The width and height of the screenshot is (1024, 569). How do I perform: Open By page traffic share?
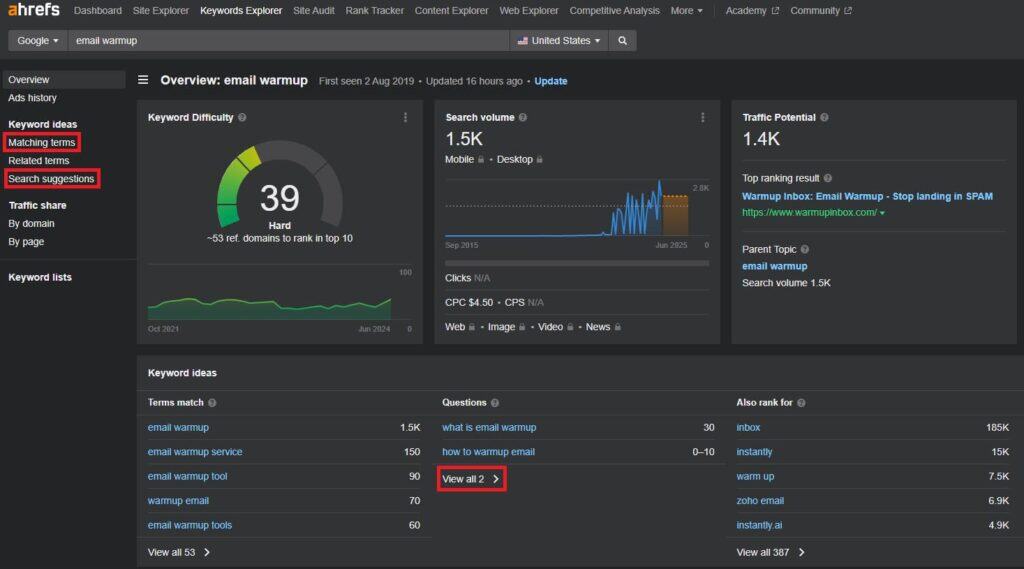26,242
